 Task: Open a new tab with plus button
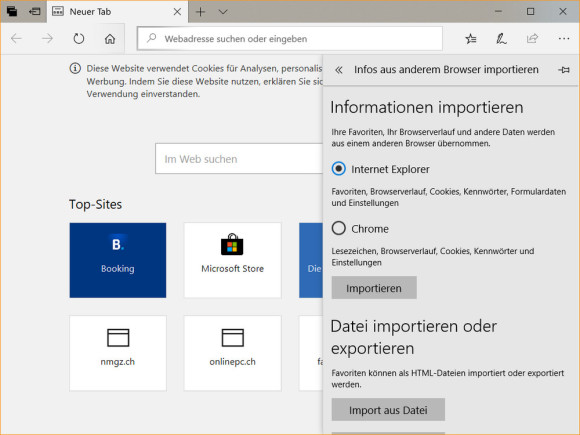[200, 12]
